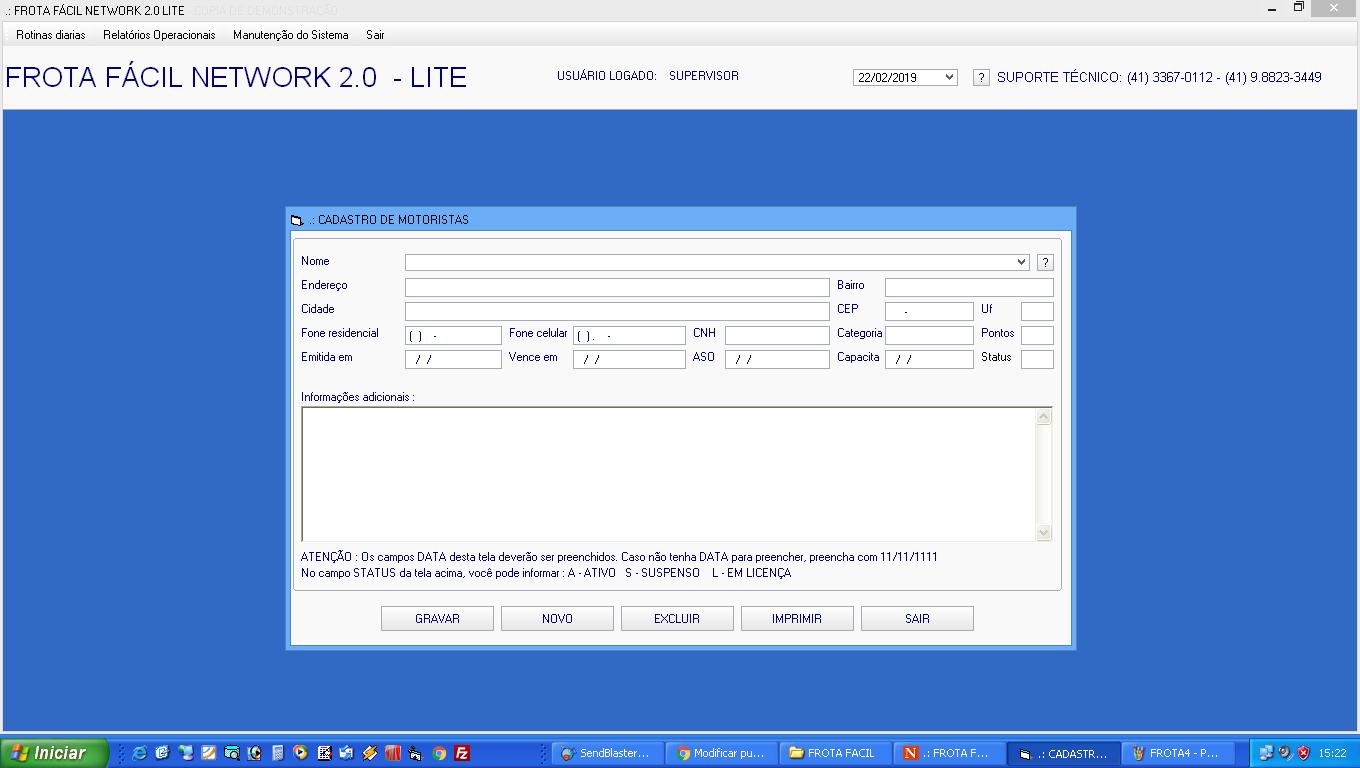1360x768 pixels.
Task: Click the network connections icon in the system tray
Action: coord(1267,752)
